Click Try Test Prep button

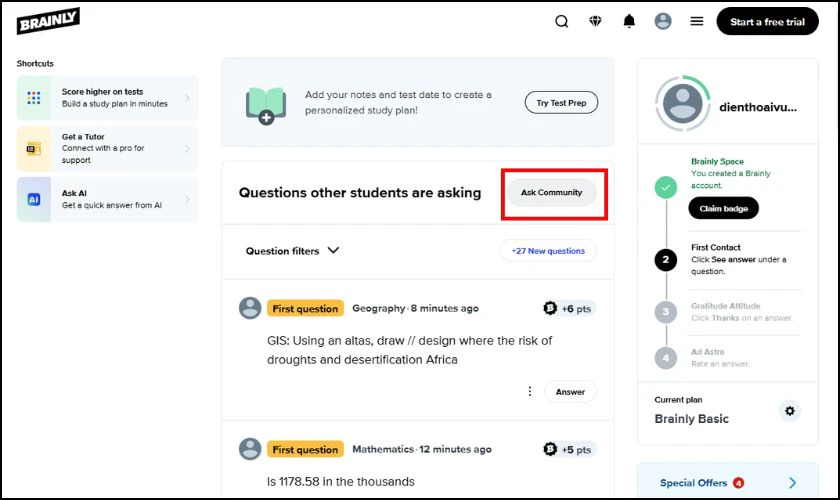561,102
